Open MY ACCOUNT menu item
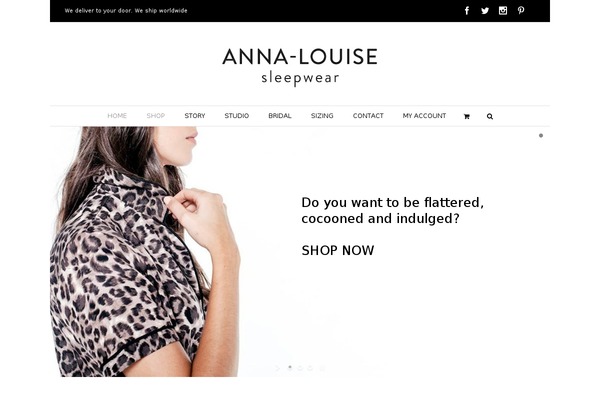This screenshot has height=400, width=600. pos(424,116)
